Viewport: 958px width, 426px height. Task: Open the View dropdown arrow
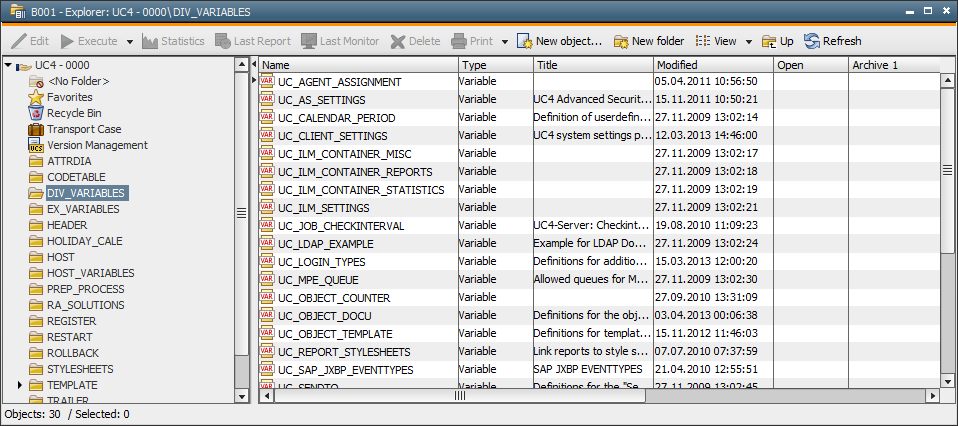[749, 42]
